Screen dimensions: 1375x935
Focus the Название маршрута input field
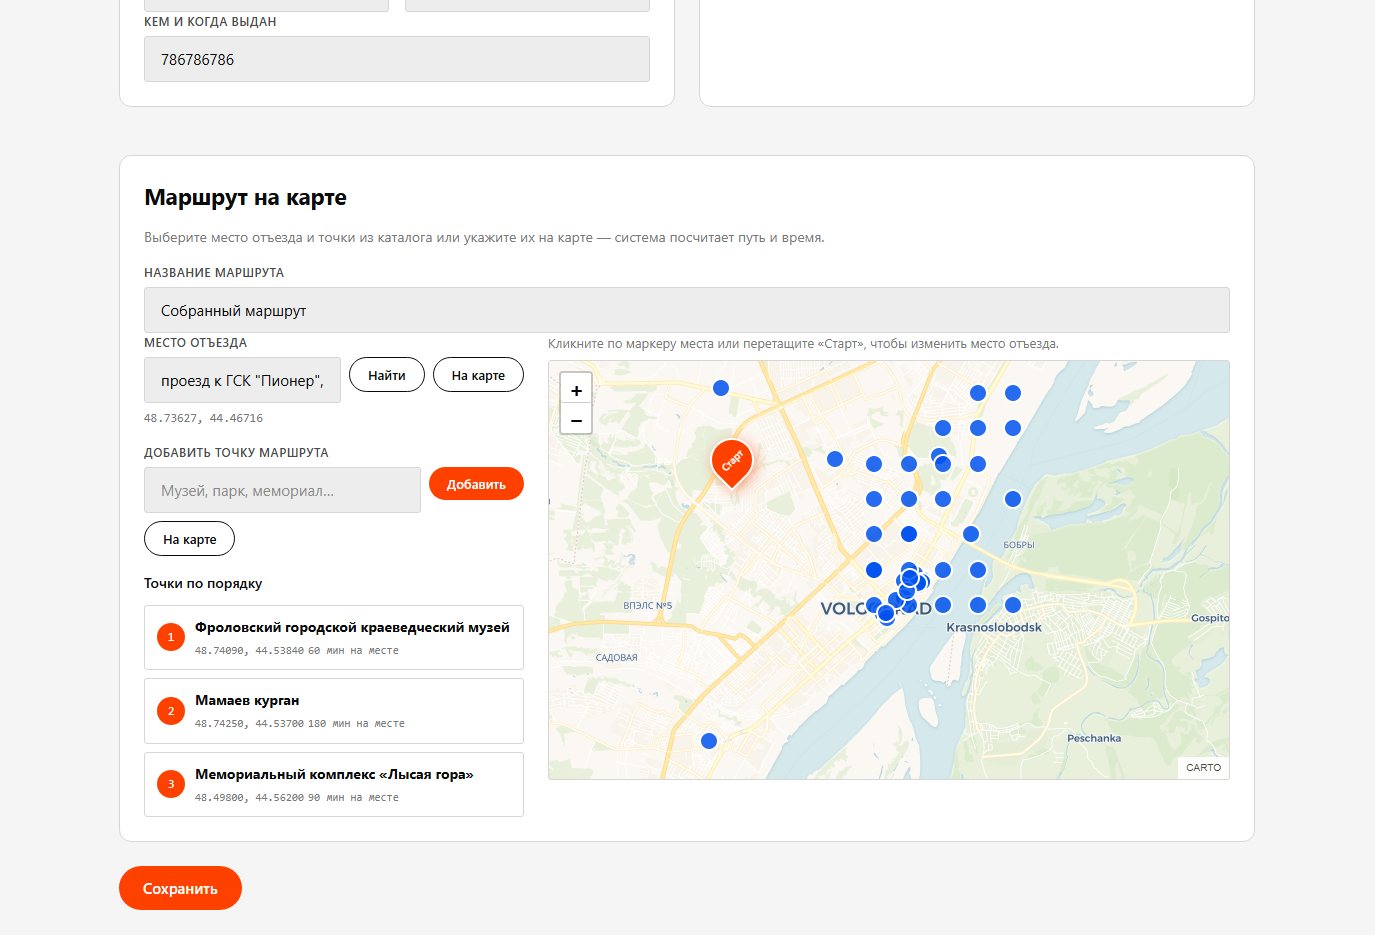click(687, 310)
